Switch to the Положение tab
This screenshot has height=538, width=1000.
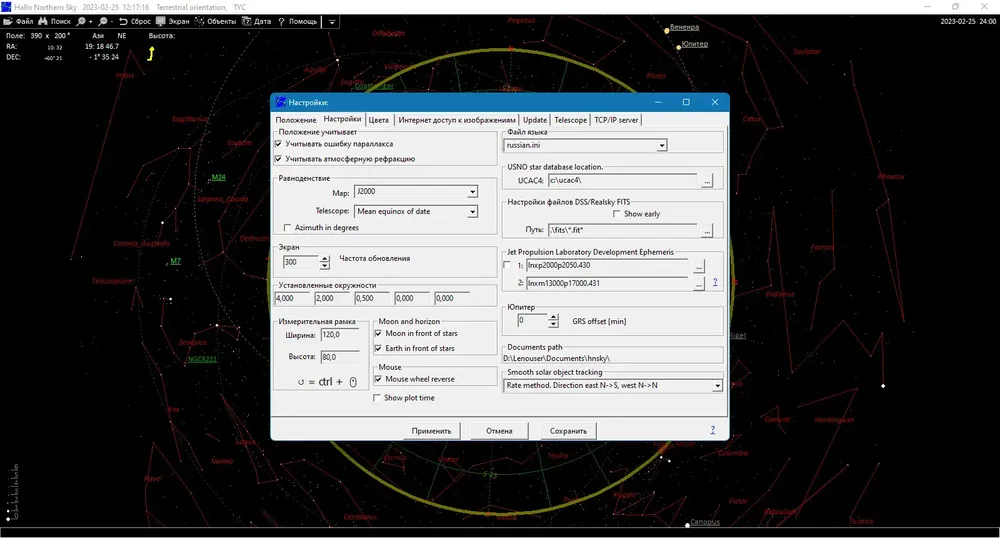pos(296,120)
